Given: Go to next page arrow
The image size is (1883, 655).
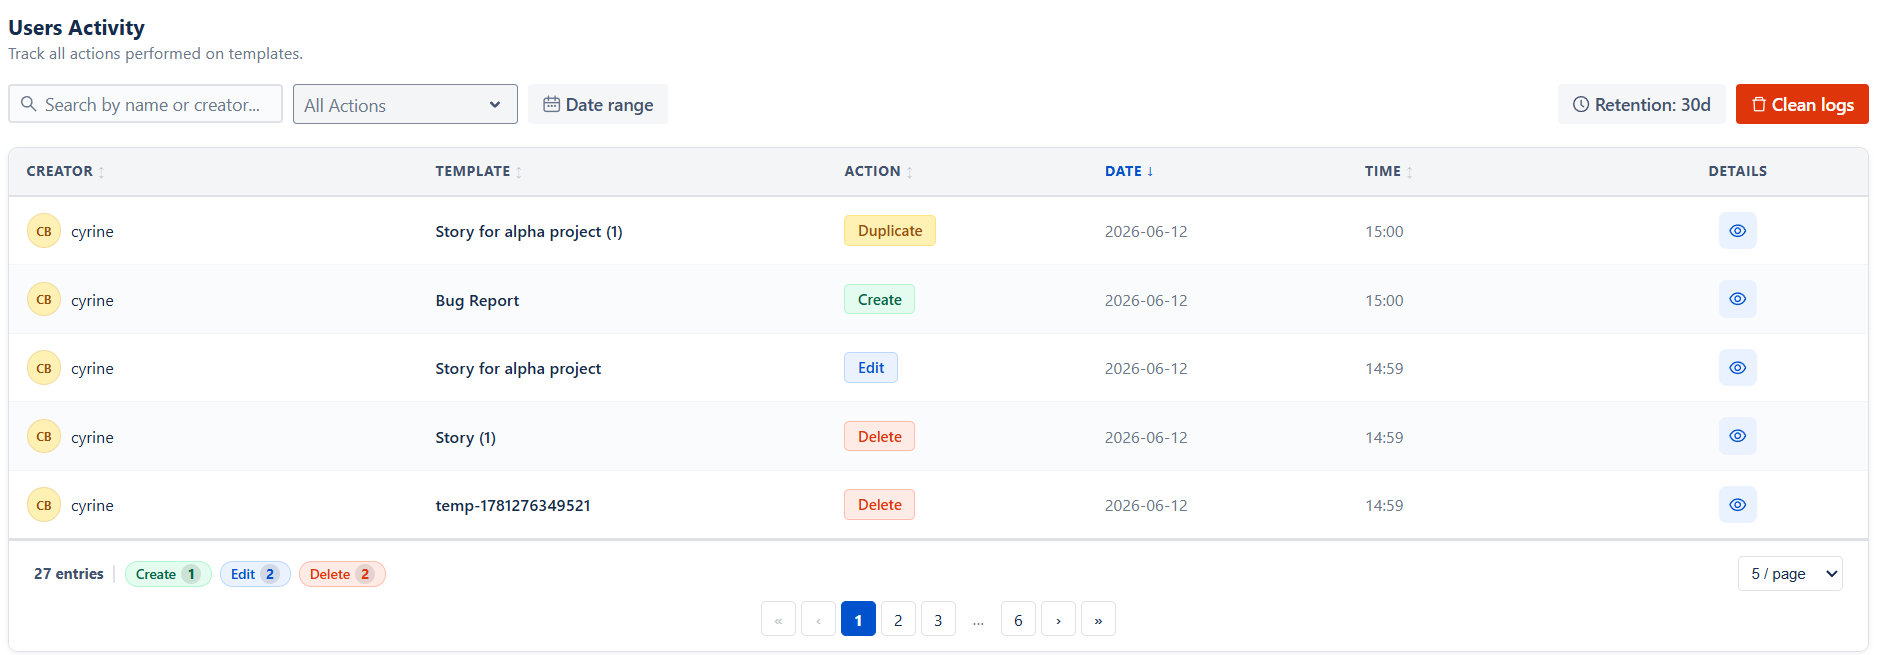Looking at the screenshot, I should (1058, 619).
